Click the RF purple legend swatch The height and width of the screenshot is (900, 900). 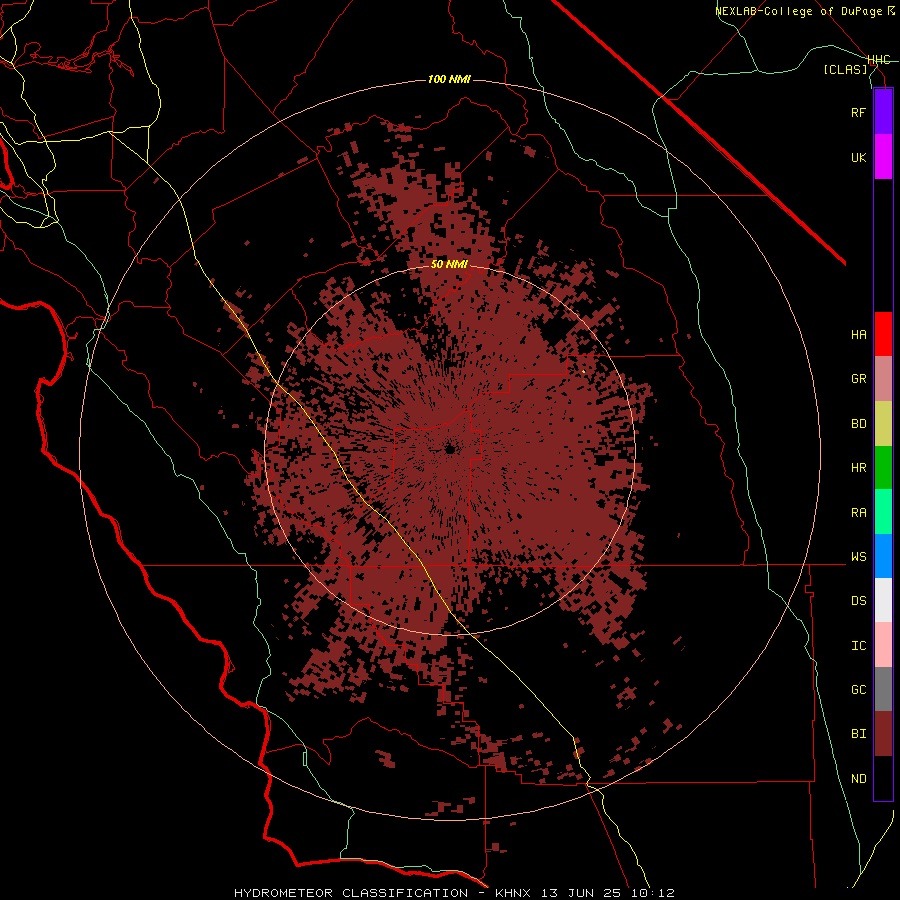point(883,112)
